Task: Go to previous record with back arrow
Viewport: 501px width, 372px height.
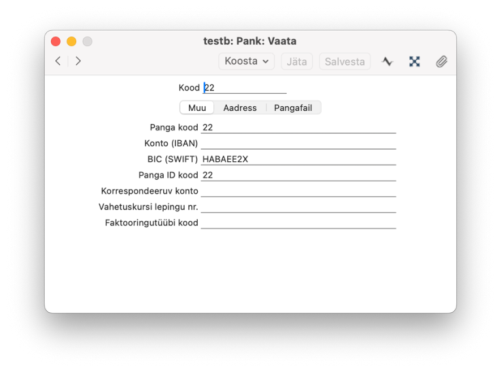Action: (58, 61)
